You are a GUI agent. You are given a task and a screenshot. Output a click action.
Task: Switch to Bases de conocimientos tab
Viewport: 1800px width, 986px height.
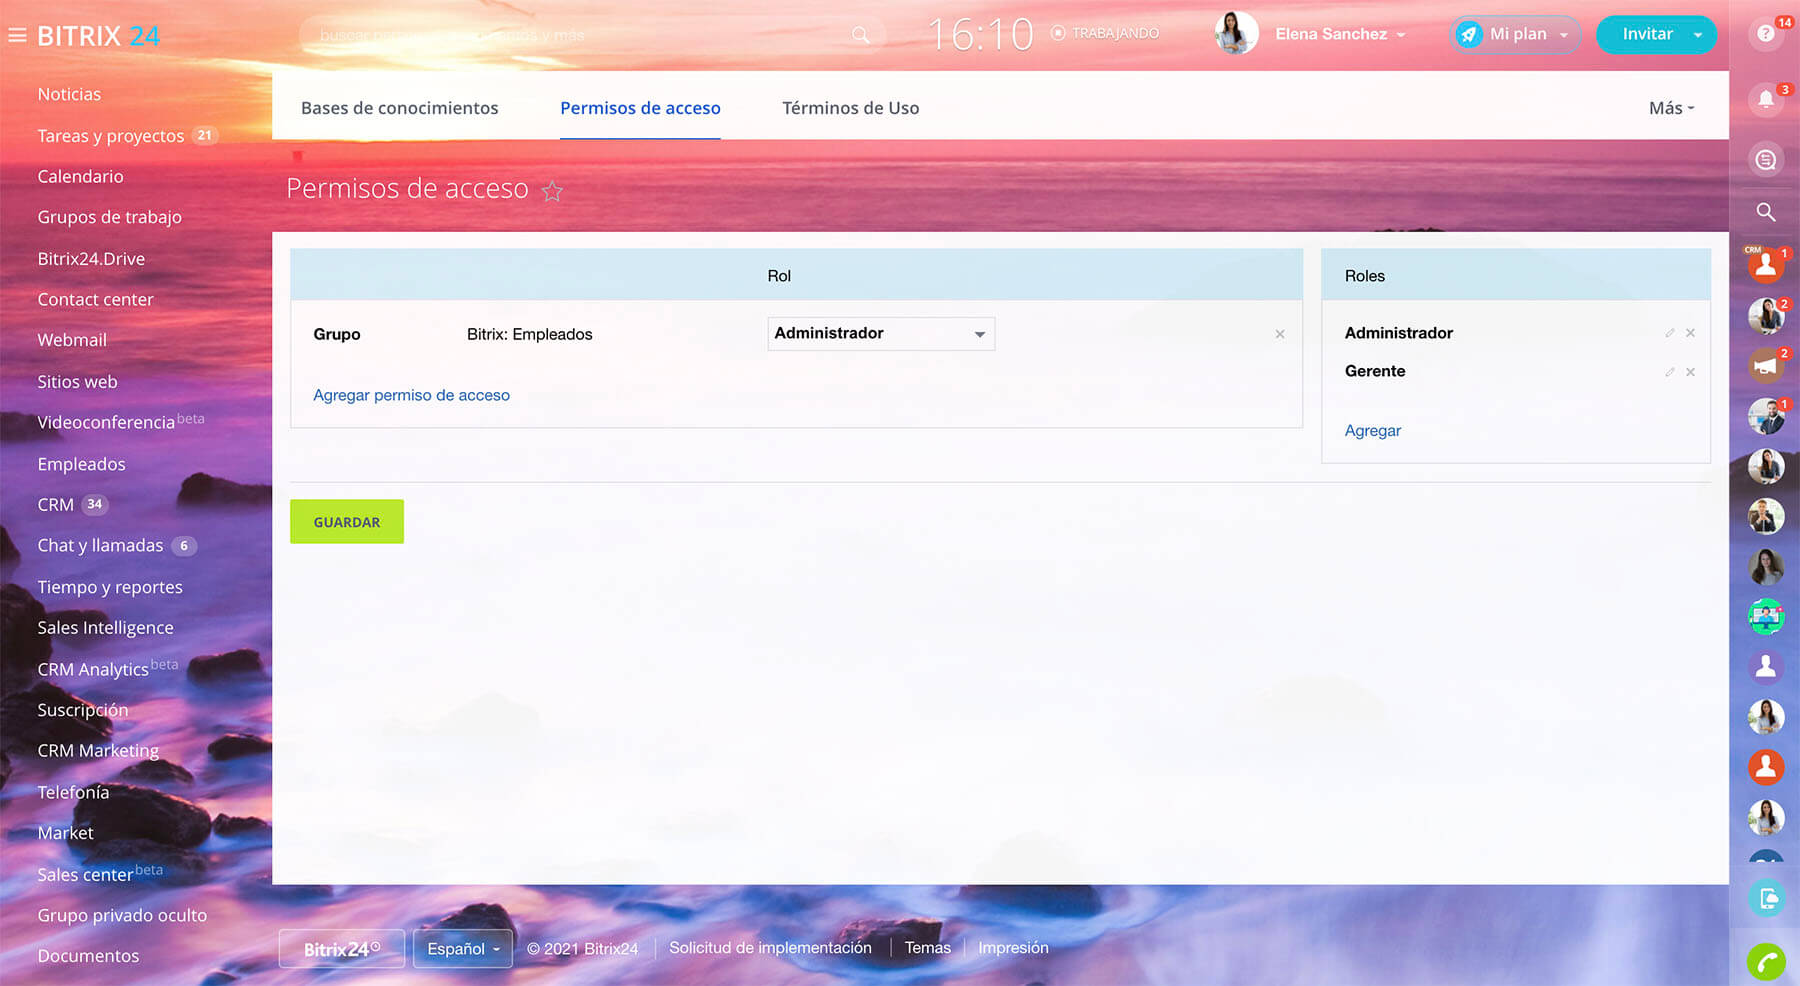click(399, 108)
